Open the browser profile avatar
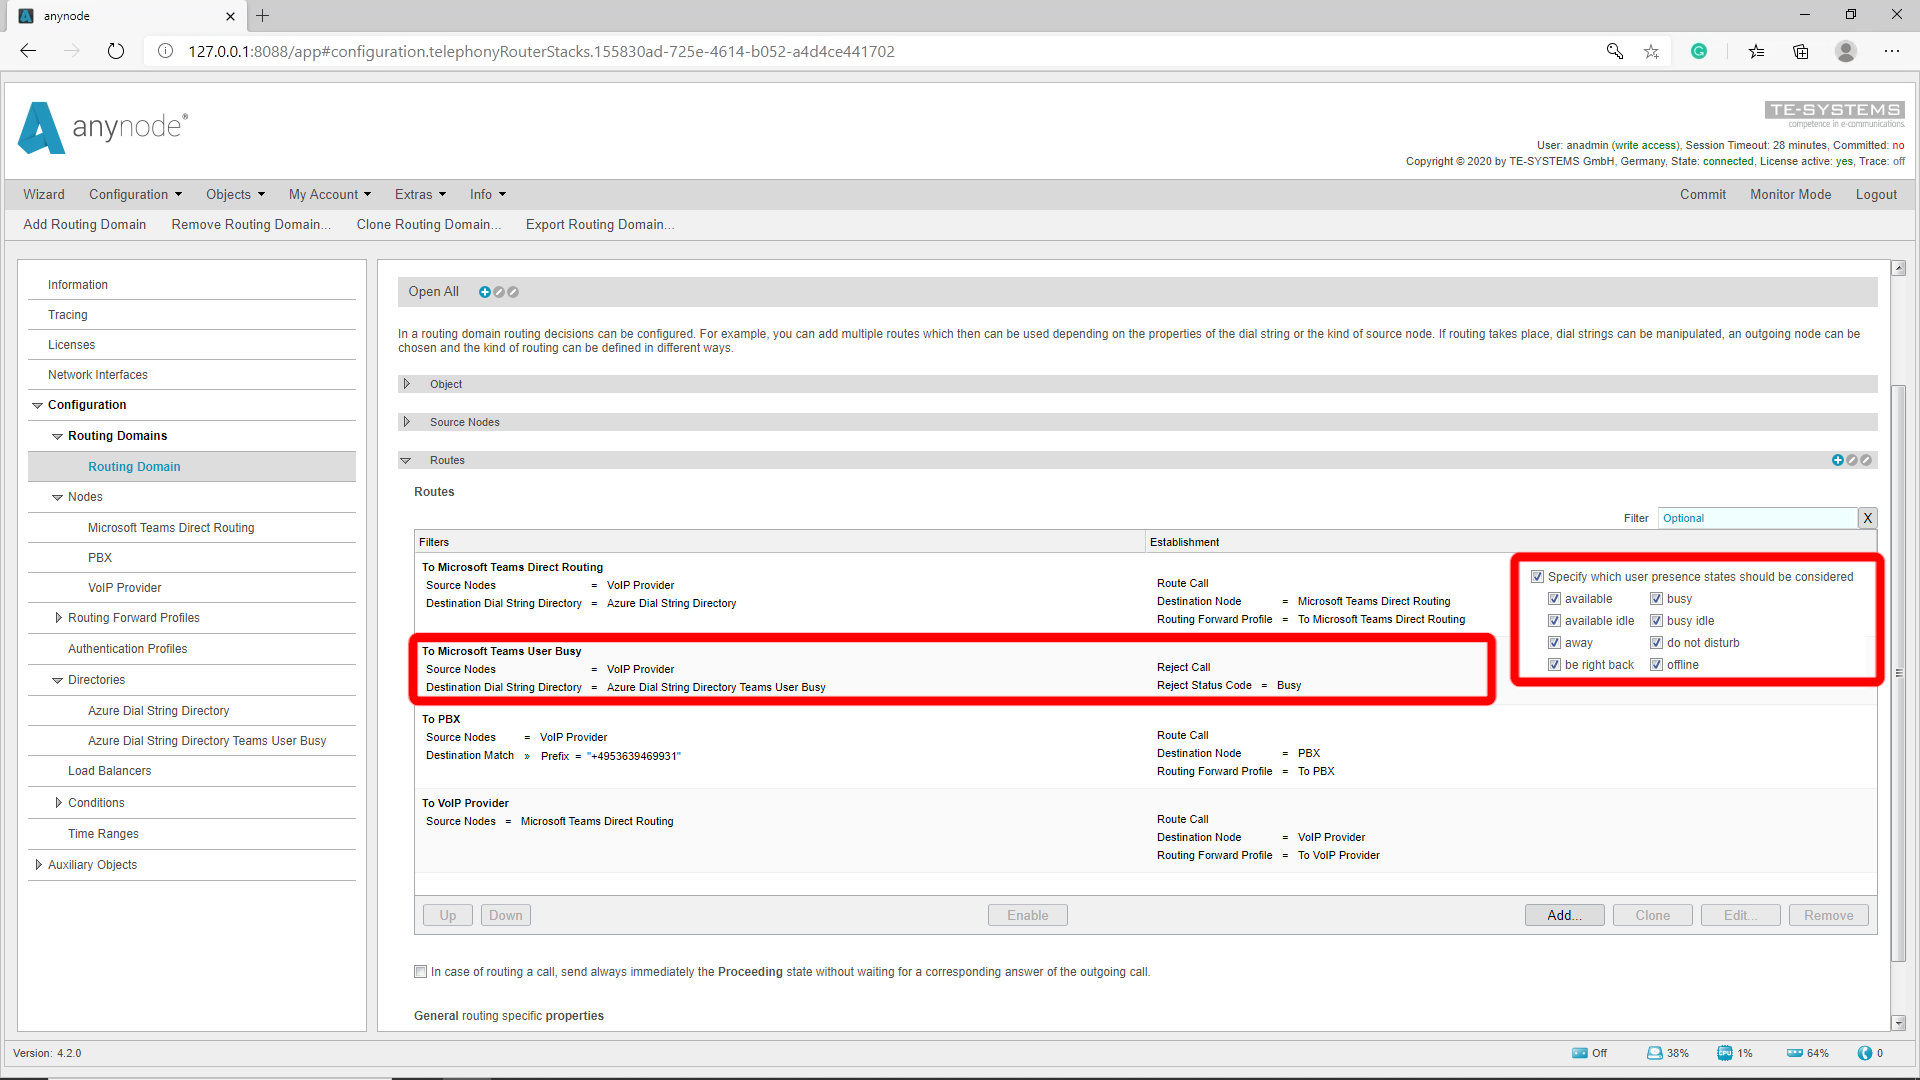 pyautogui.click(x=1846, y=51)
